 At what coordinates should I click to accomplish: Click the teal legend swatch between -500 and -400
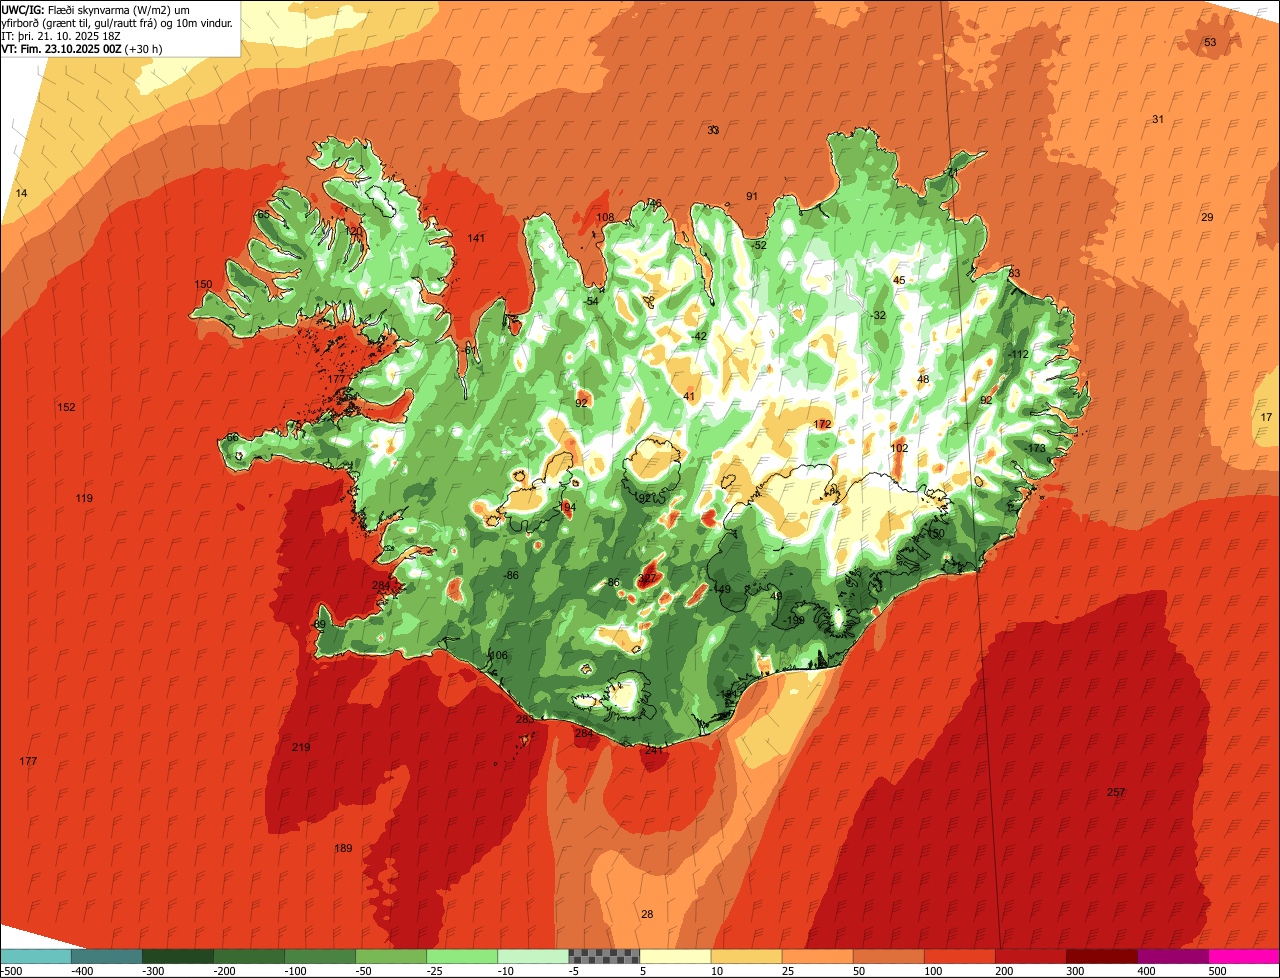[35, 956]
